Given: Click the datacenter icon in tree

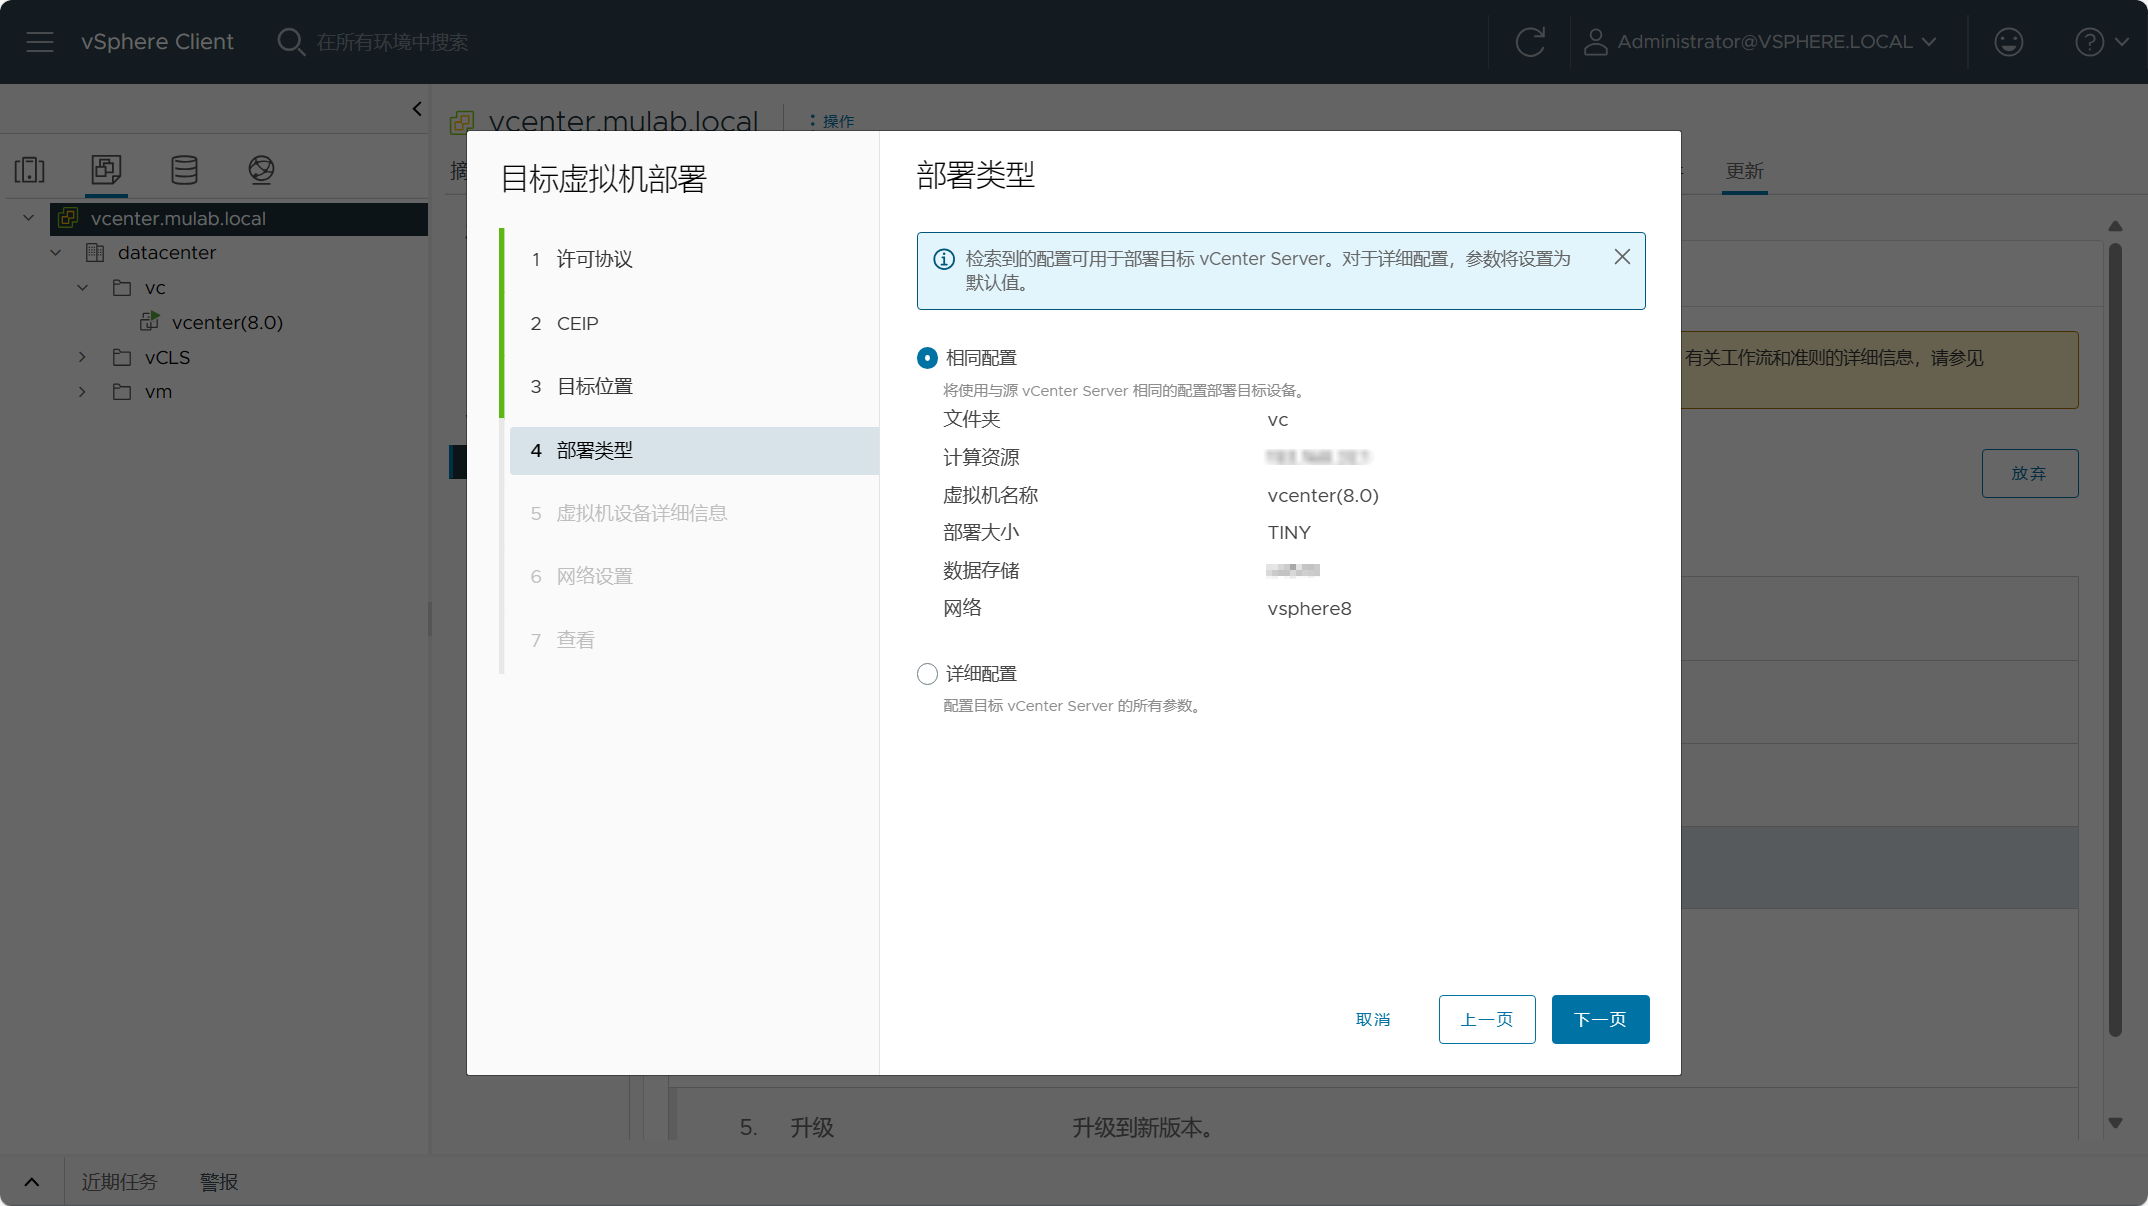Looking at the screenshot, I should pyautogui.click(x=95, y=252).
